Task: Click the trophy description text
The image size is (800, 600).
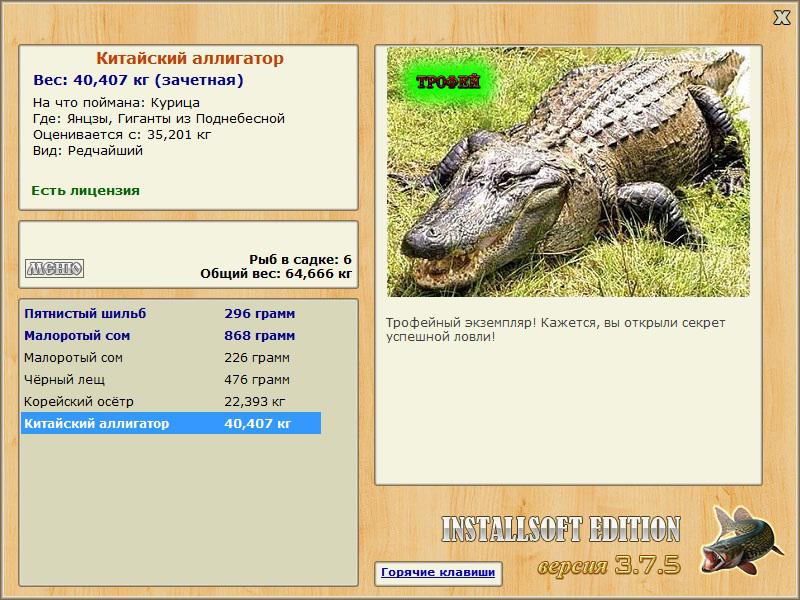Action: [555, 330]
